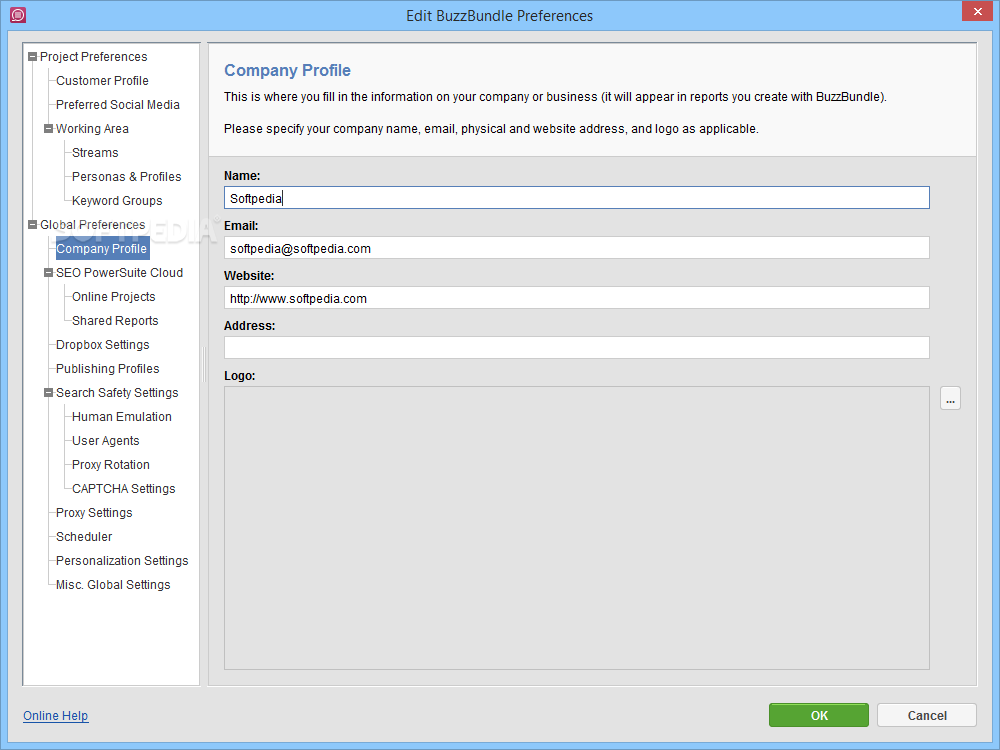
Task: Select Keyword Groups item
Action: (x=117, y=201)
